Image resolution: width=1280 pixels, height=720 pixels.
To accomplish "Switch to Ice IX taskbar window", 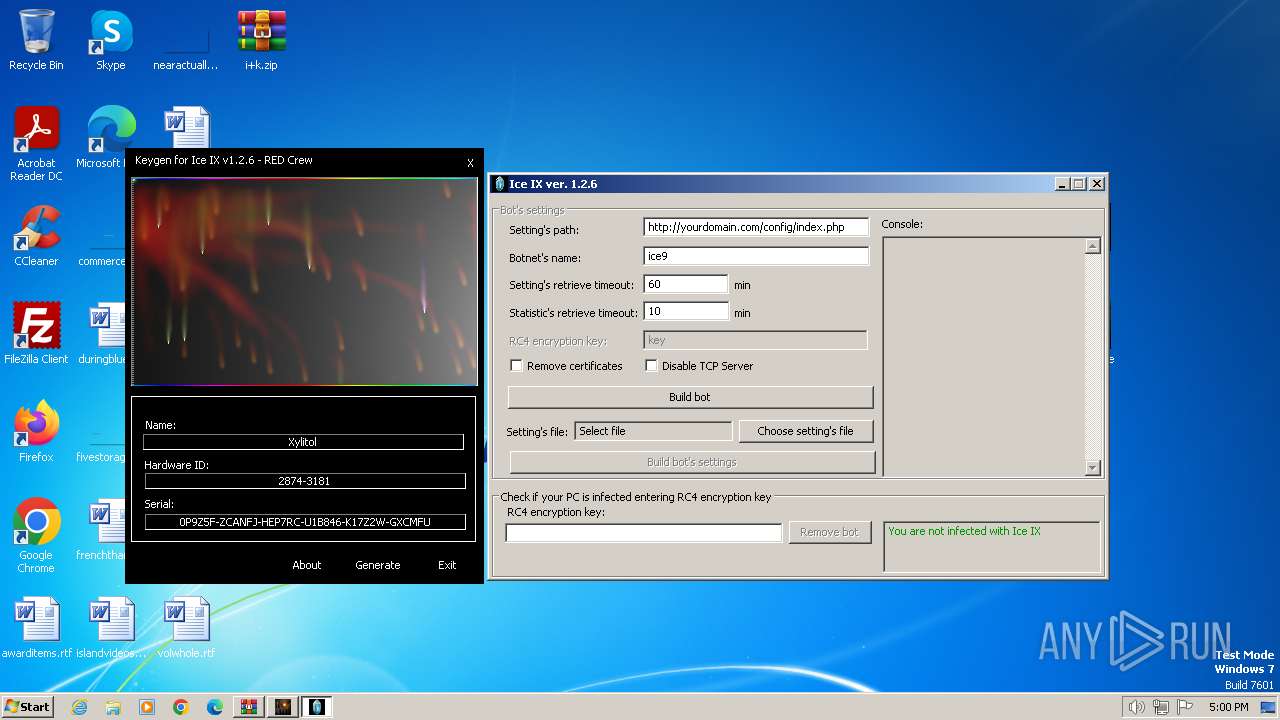I will click(317, 707).
